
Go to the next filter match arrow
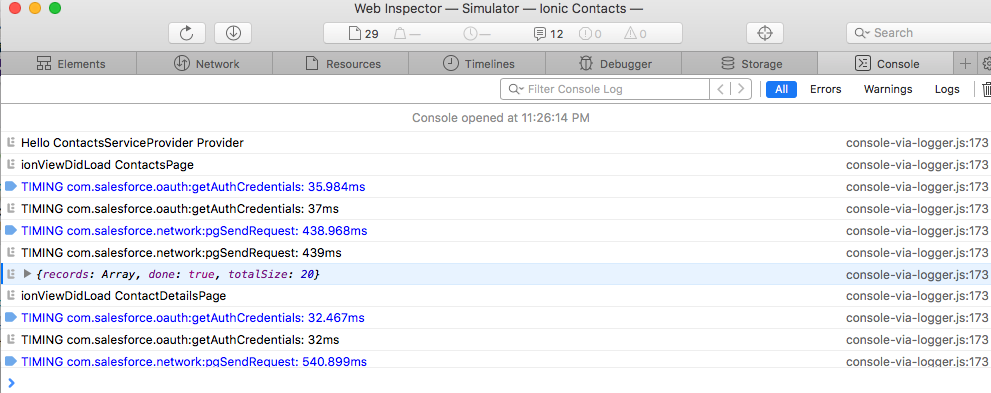coord(741,89)
